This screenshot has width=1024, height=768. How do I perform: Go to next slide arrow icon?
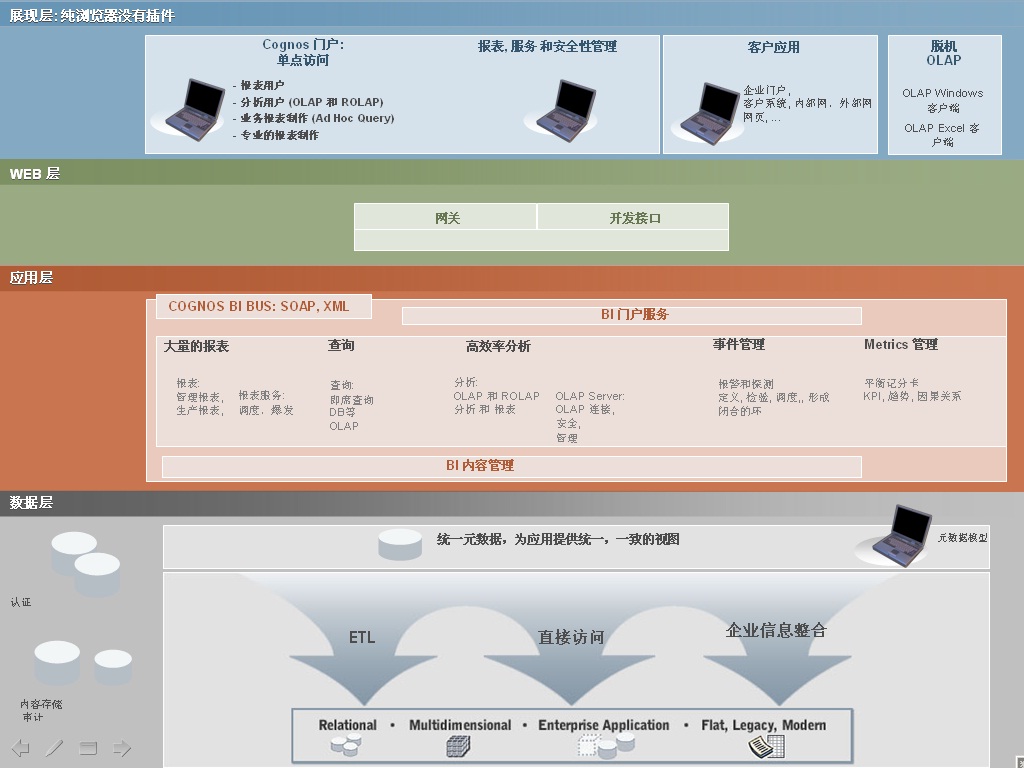pos(122,748)
